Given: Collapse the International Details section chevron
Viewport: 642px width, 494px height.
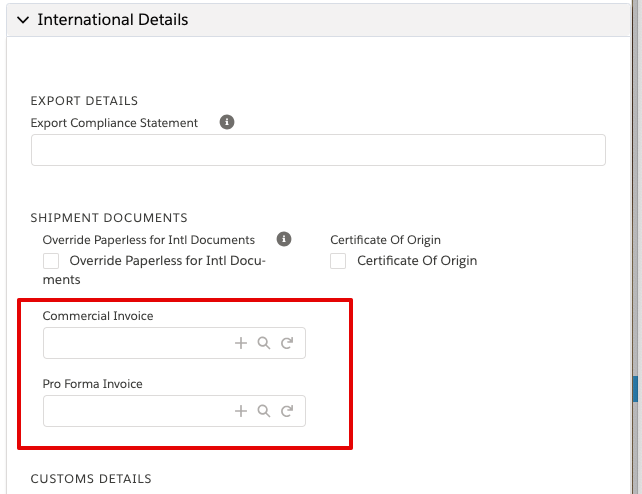Looking at the screenshot, I should click(x=23, y=20).
